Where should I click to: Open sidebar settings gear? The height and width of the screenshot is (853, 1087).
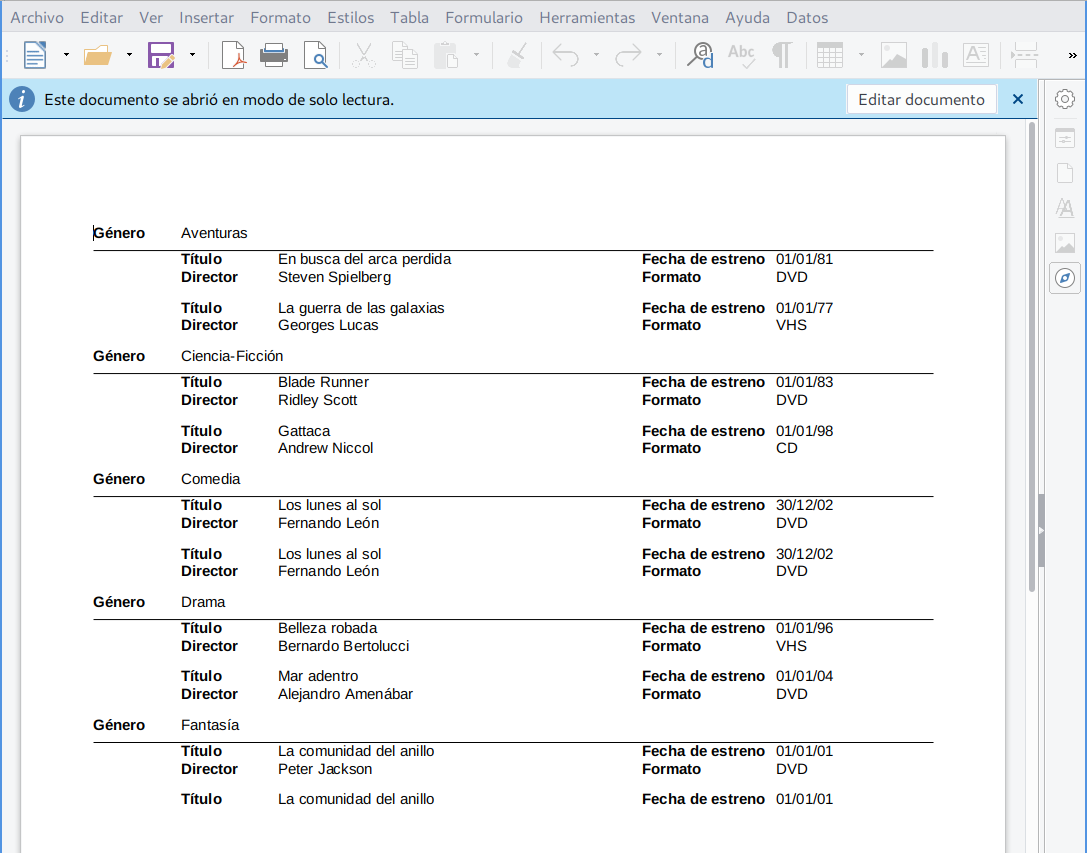[1065, 99]
